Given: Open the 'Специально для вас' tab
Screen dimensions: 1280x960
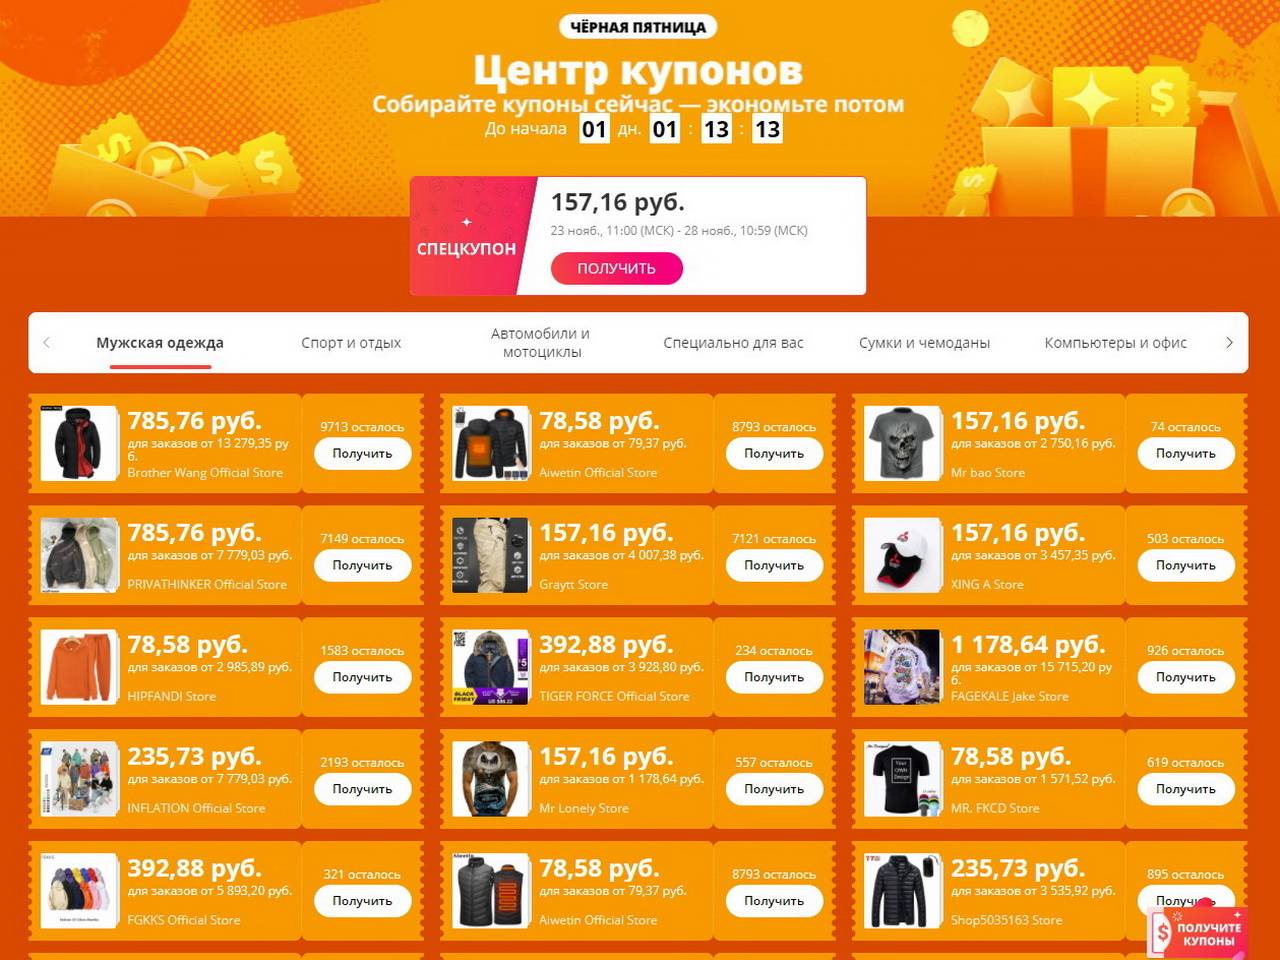Looking at the screenshot, I should [733, 342].
